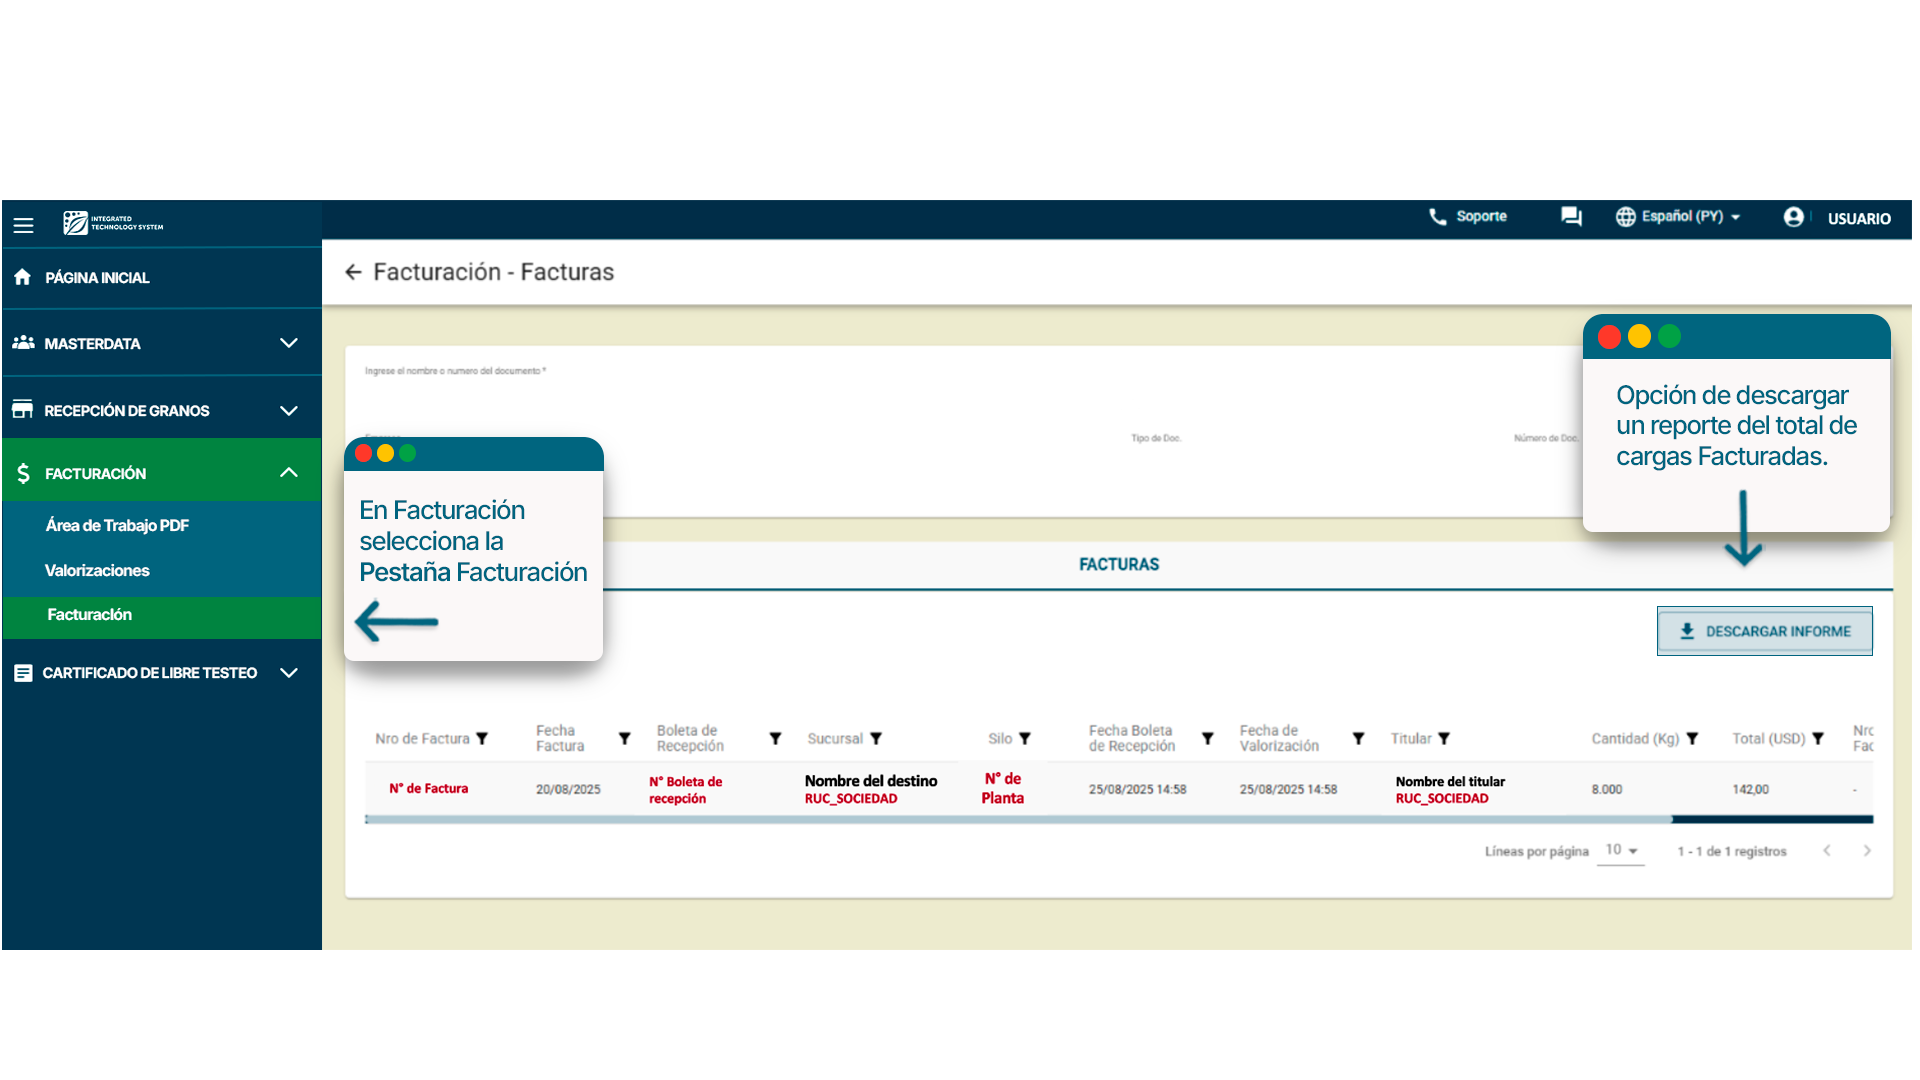The height and width of the screenshot is (1080, 1920).
Task: Filter the Sucursal column
Action: [x=876, y=739]
